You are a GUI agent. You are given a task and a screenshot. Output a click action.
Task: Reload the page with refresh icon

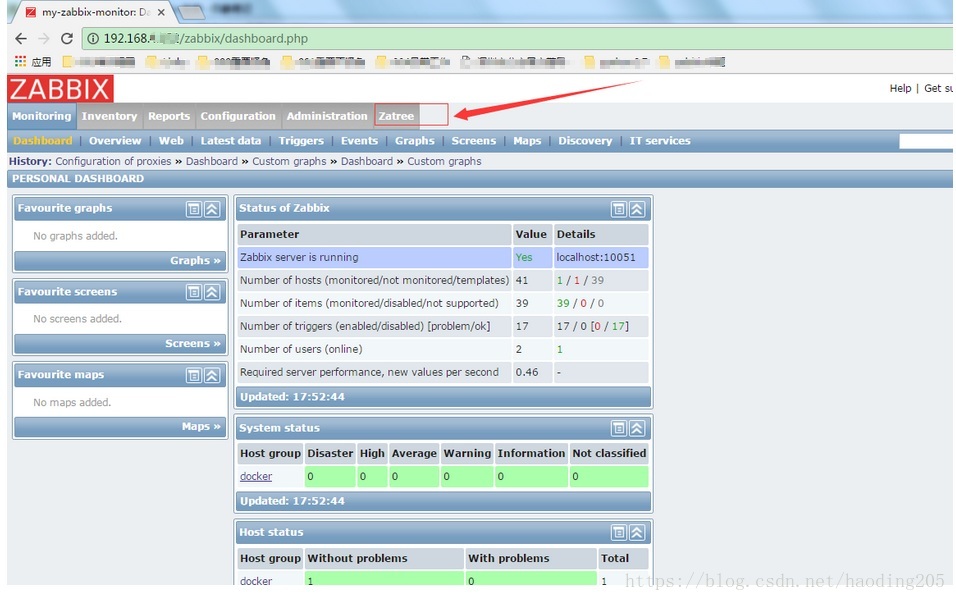tap(67, 38)
